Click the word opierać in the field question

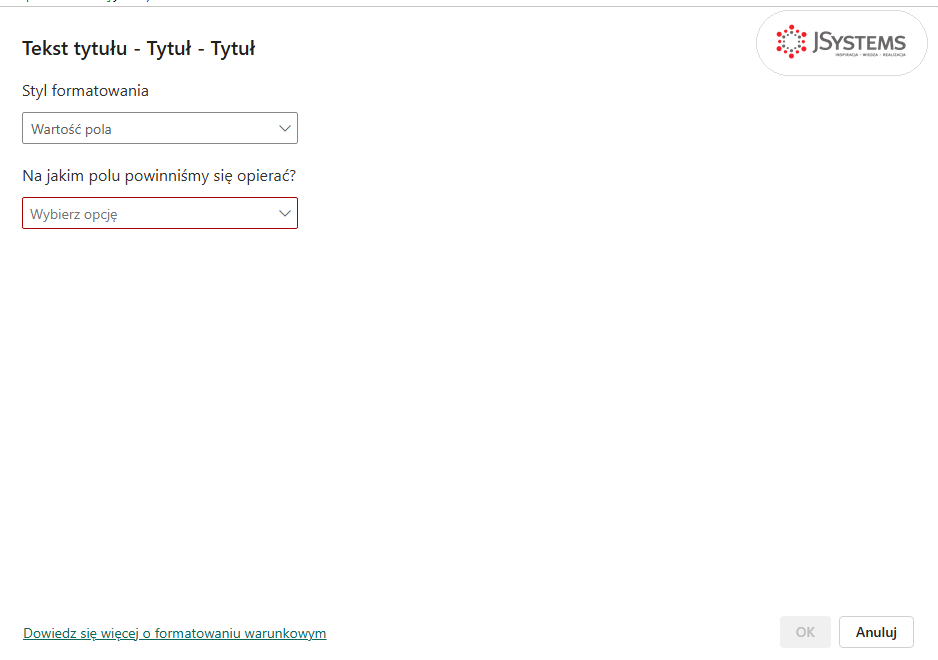266,176
